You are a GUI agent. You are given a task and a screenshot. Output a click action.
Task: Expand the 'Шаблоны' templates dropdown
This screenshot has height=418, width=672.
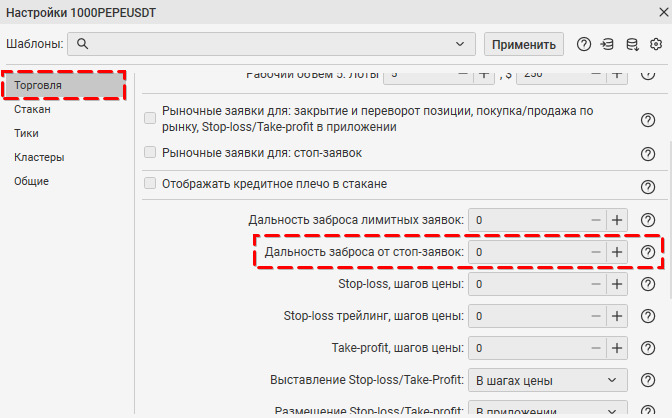[459, 44]
